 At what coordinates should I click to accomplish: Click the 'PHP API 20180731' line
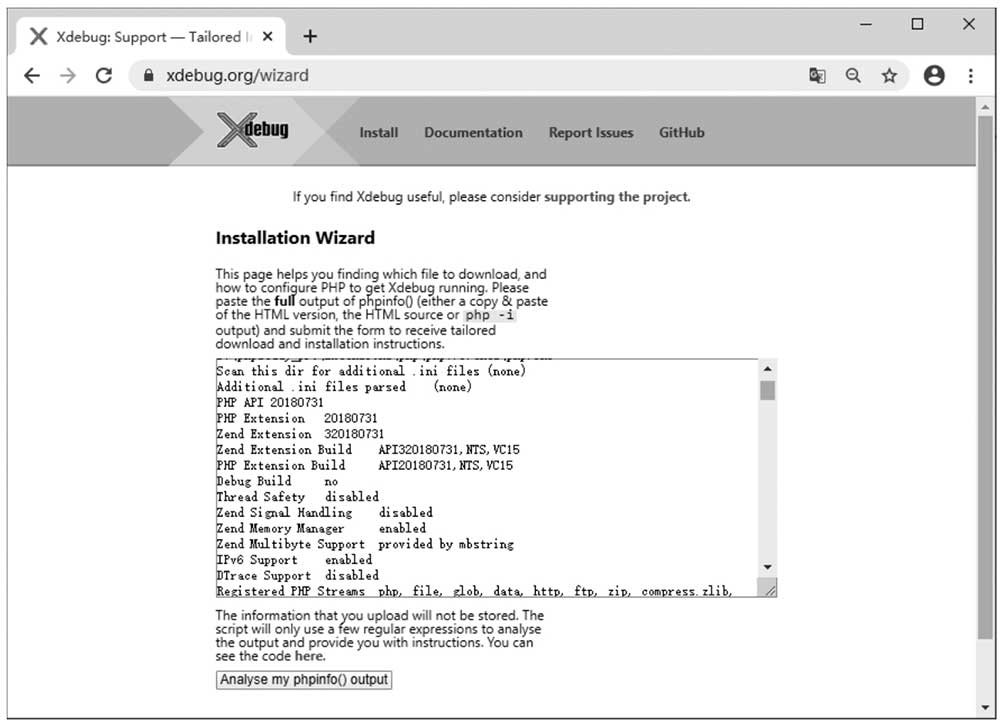pyautogui.click(x=270, y=403)
